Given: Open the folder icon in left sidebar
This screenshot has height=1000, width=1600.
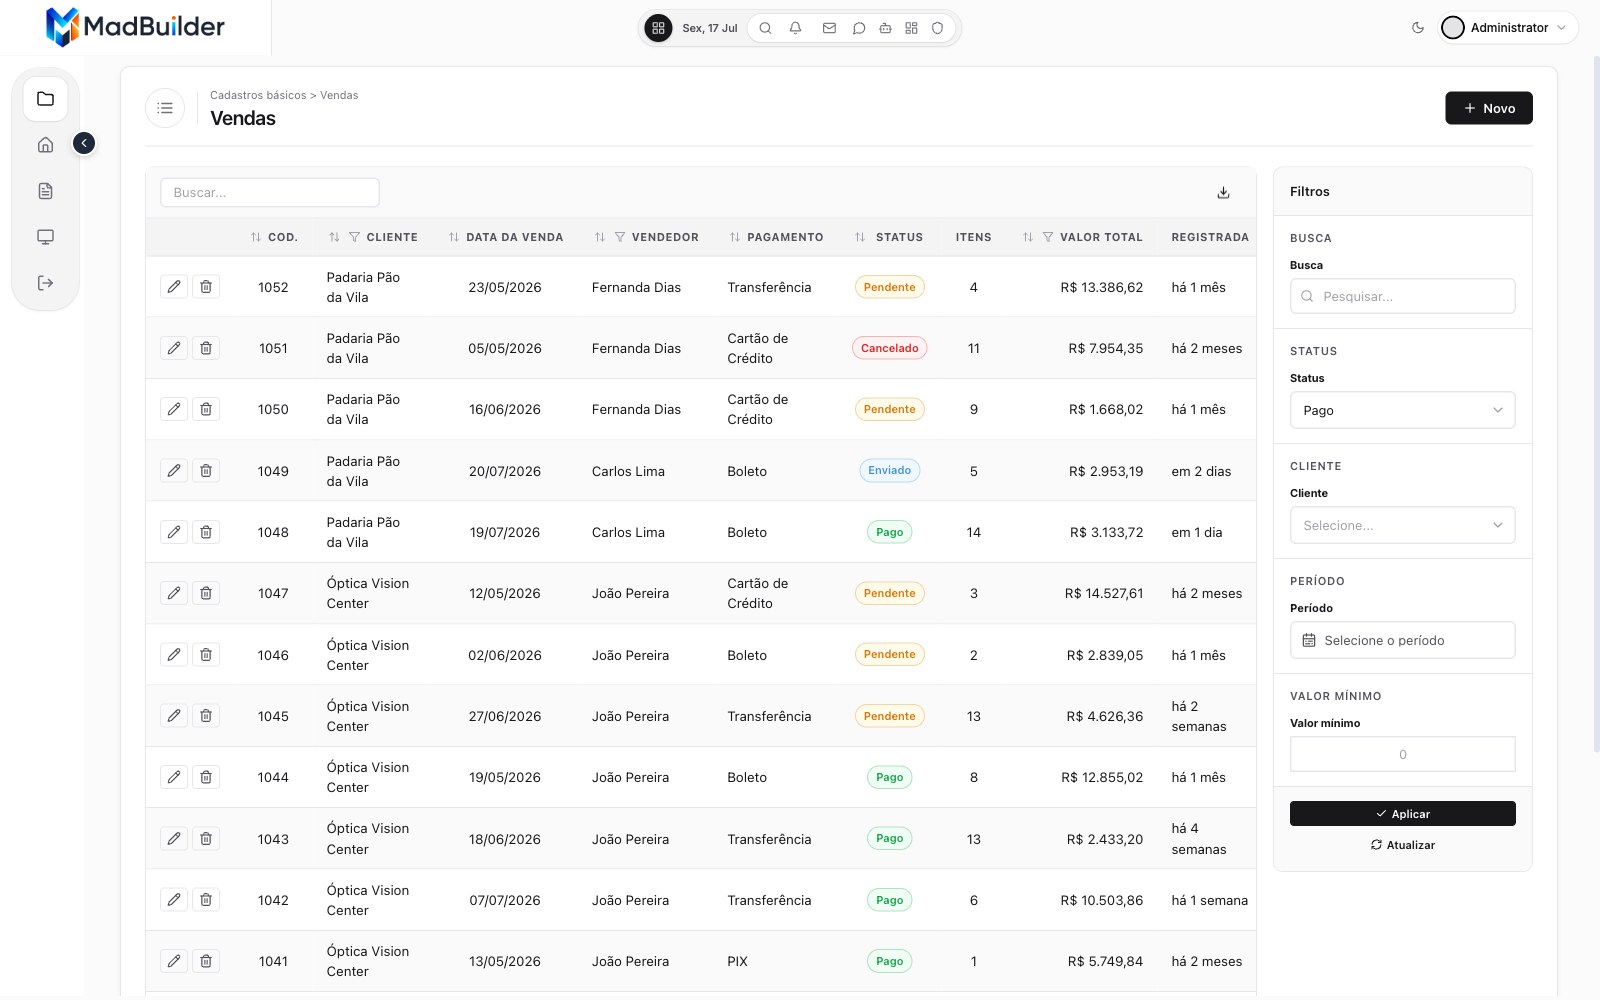Looking at the screenshot, I should tap(45, 99).
